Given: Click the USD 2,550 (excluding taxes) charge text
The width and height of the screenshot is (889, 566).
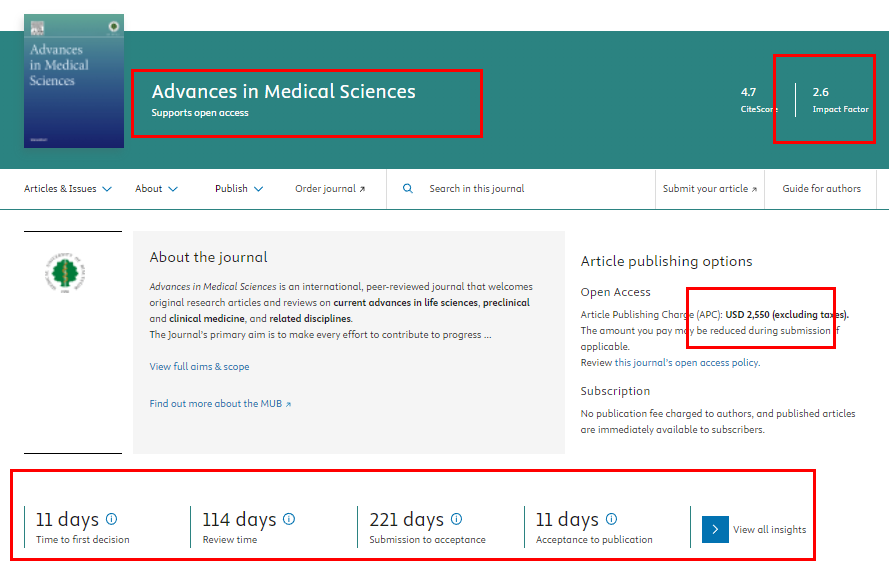Looking at the screenshot, I should [787, 315].
